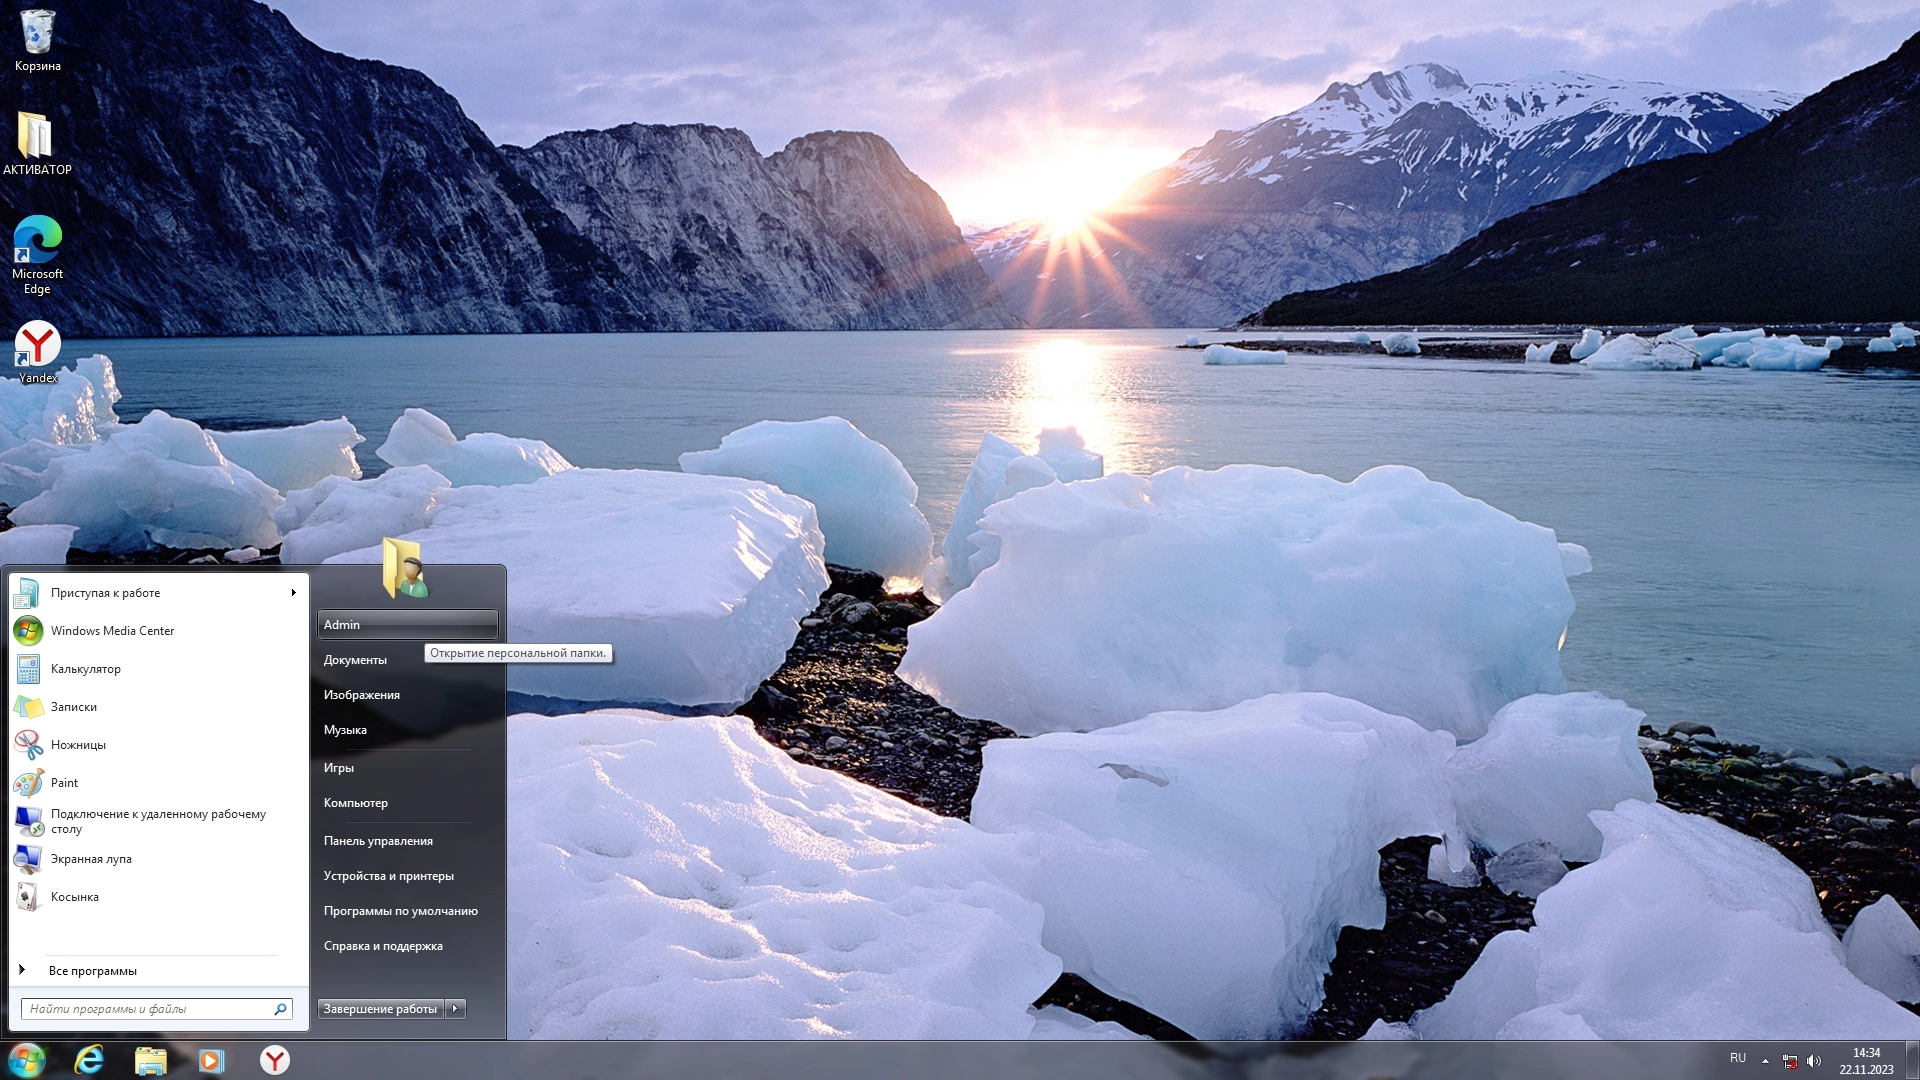Click the volume speaker tray icon

tap(1814, 1061)
